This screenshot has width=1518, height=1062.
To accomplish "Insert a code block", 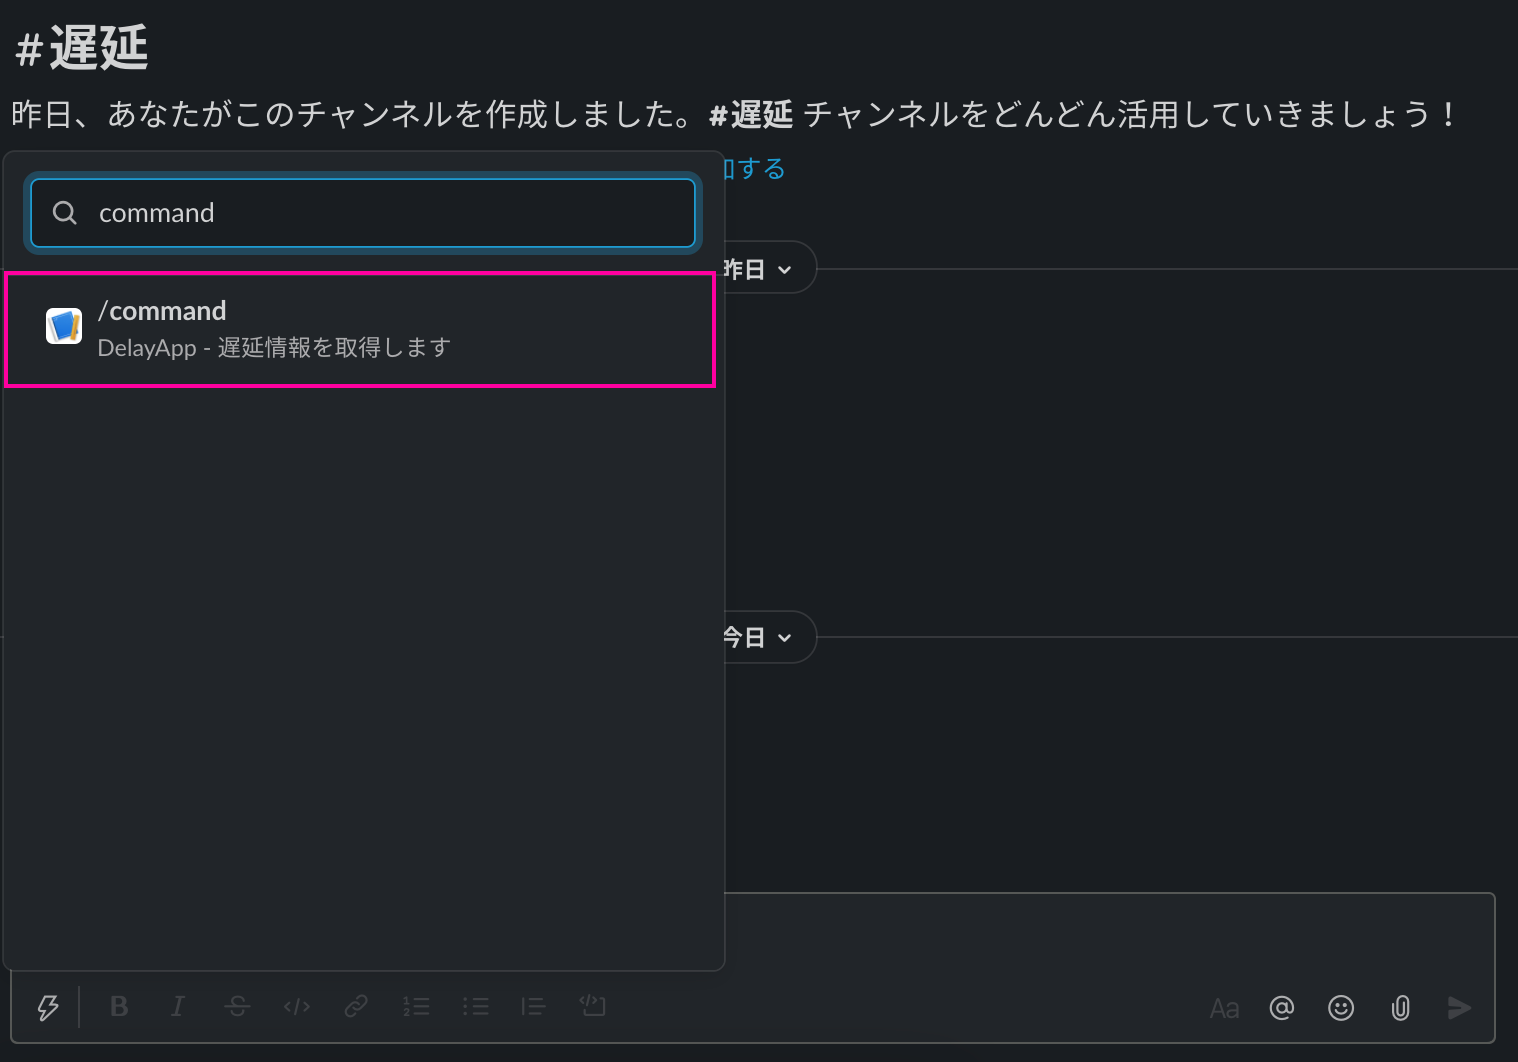I will pyautogui.click(x=593, y=1007).
